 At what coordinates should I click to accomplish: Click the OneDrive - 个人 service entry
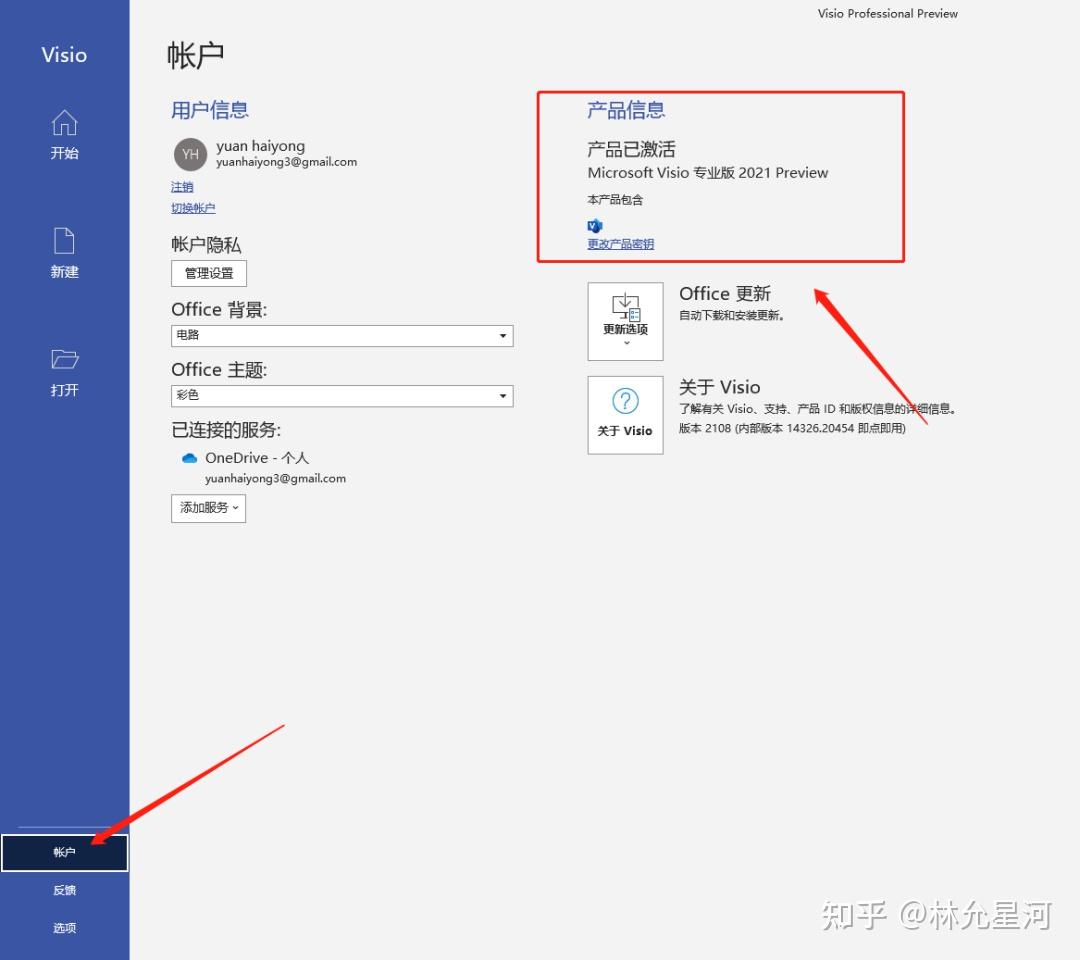(255, 457)
